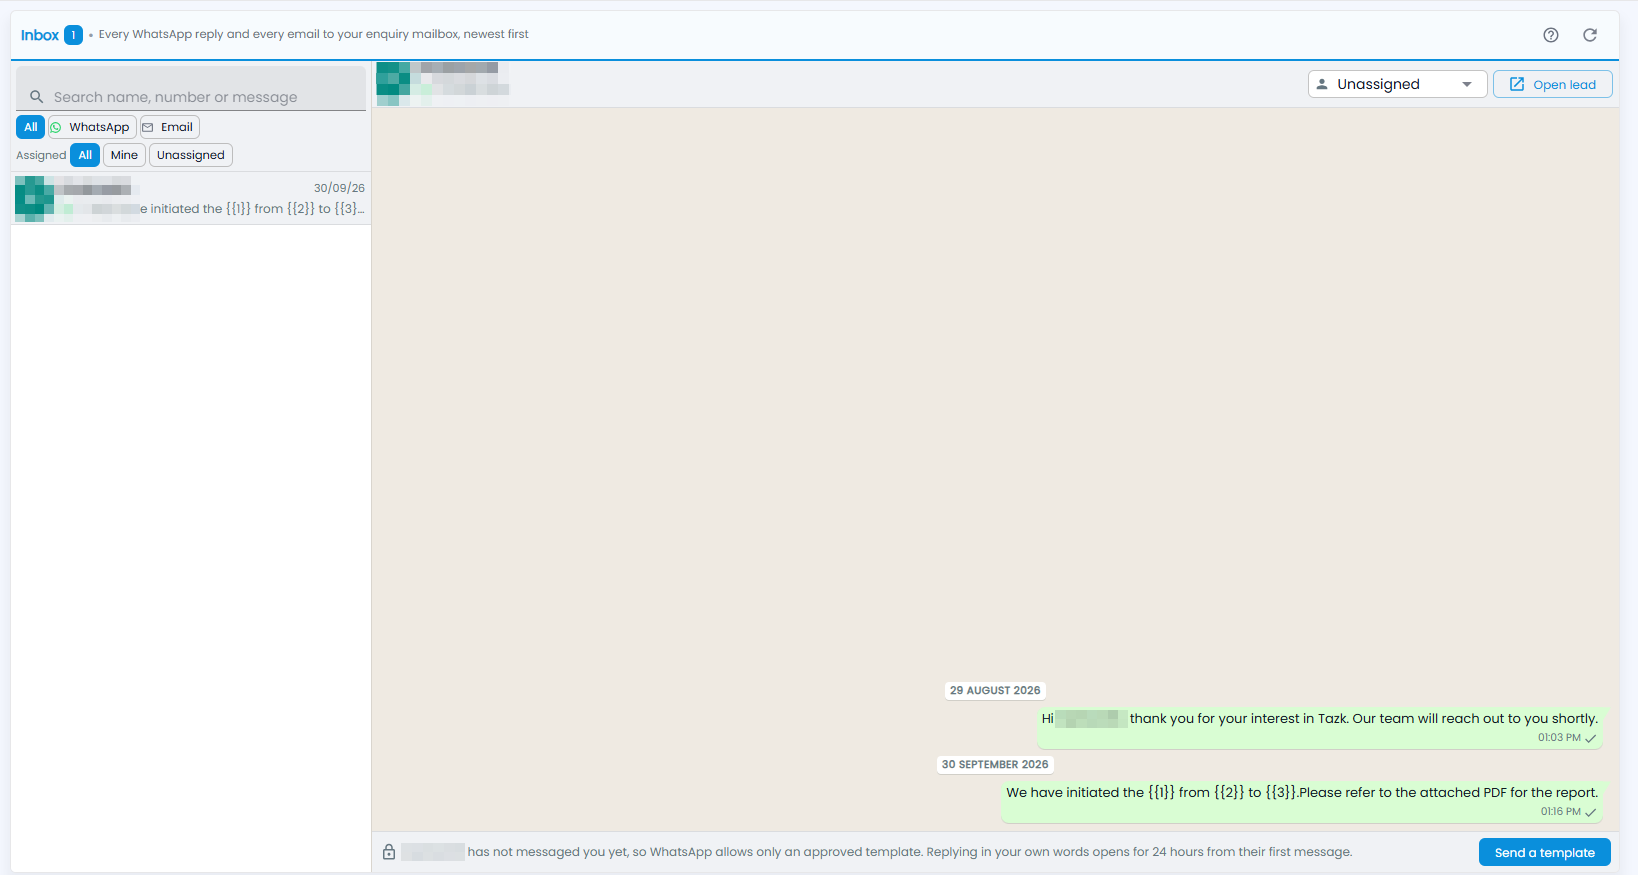Click the 01:16 PM message timestamp

1560,812
